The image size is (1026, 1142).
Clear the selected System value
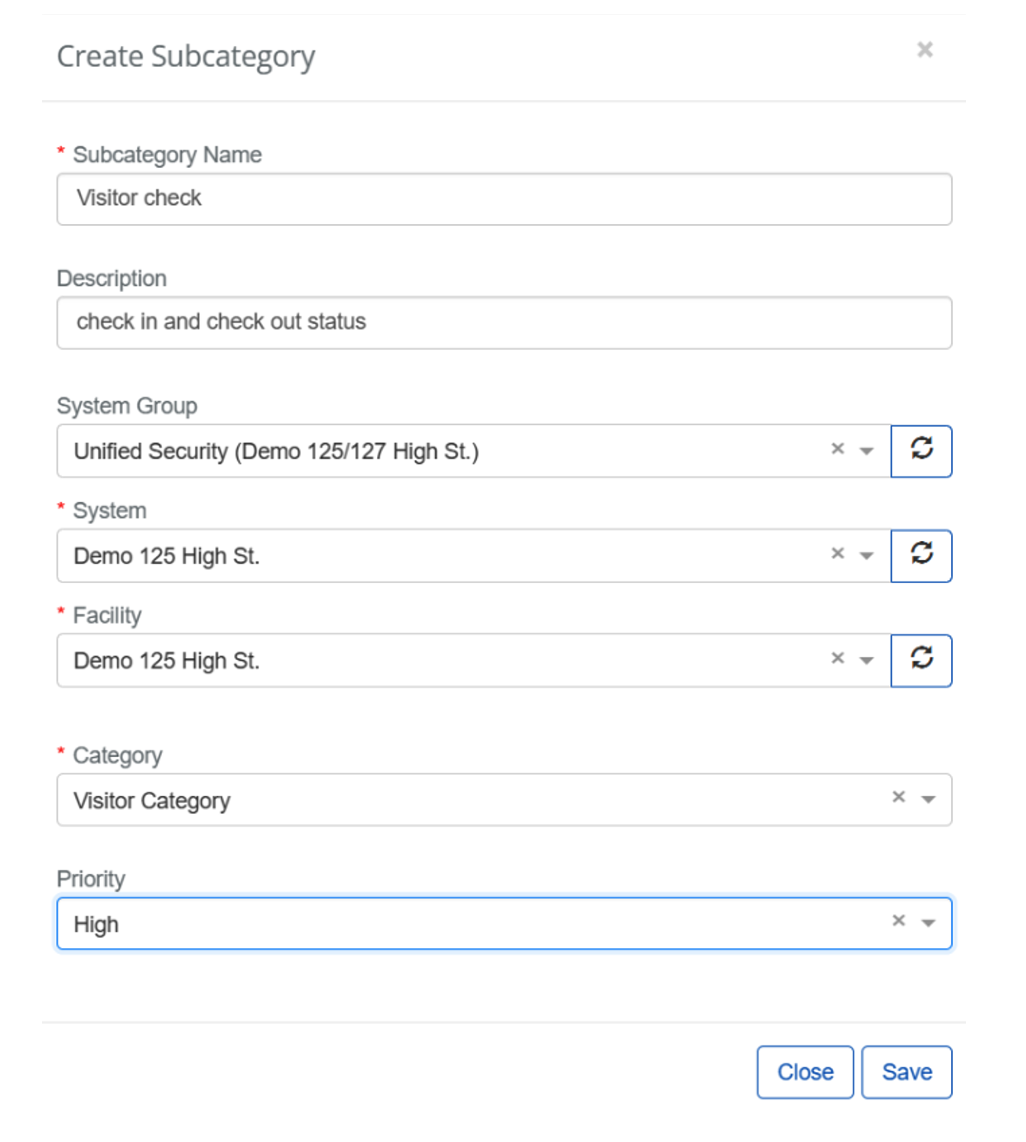click(838, 554)
